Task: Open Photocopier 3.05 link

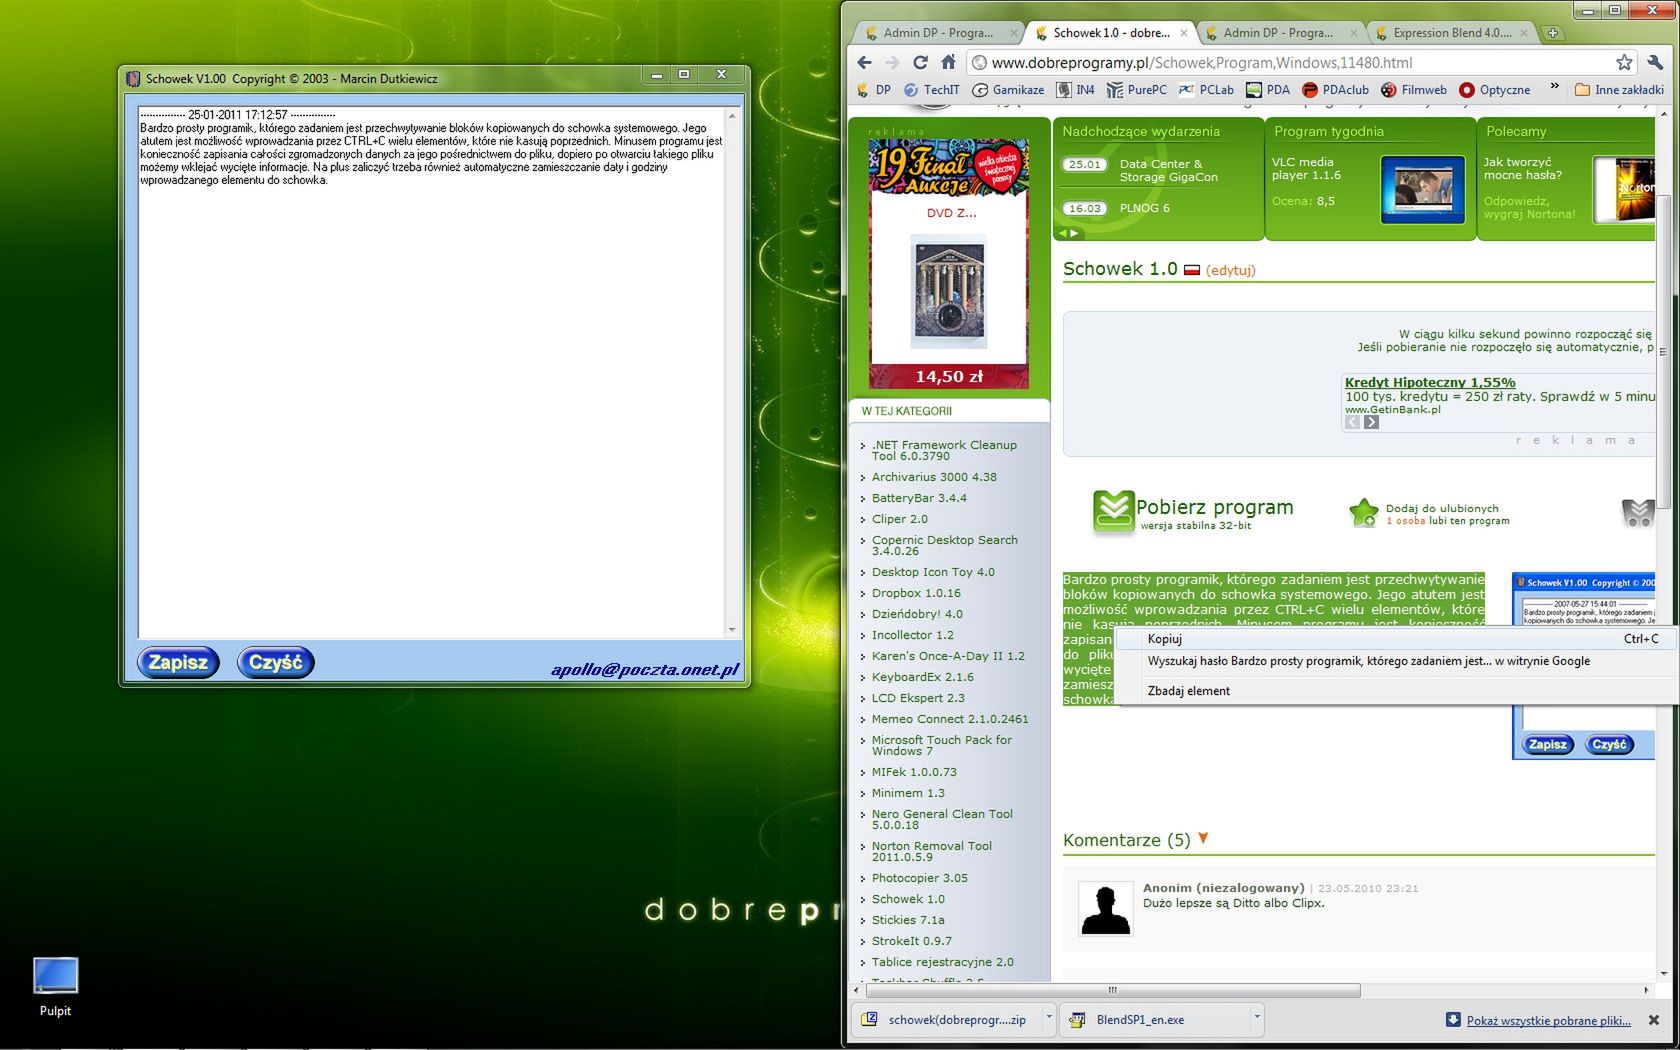Action: click(x=920, y=878)
